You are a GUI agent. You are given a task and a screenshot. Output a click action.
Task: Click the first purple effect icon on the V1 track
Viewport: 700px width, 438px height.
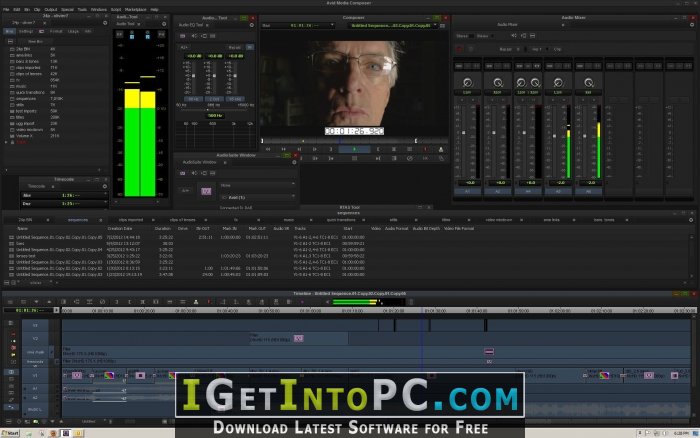tap(77, 375)
